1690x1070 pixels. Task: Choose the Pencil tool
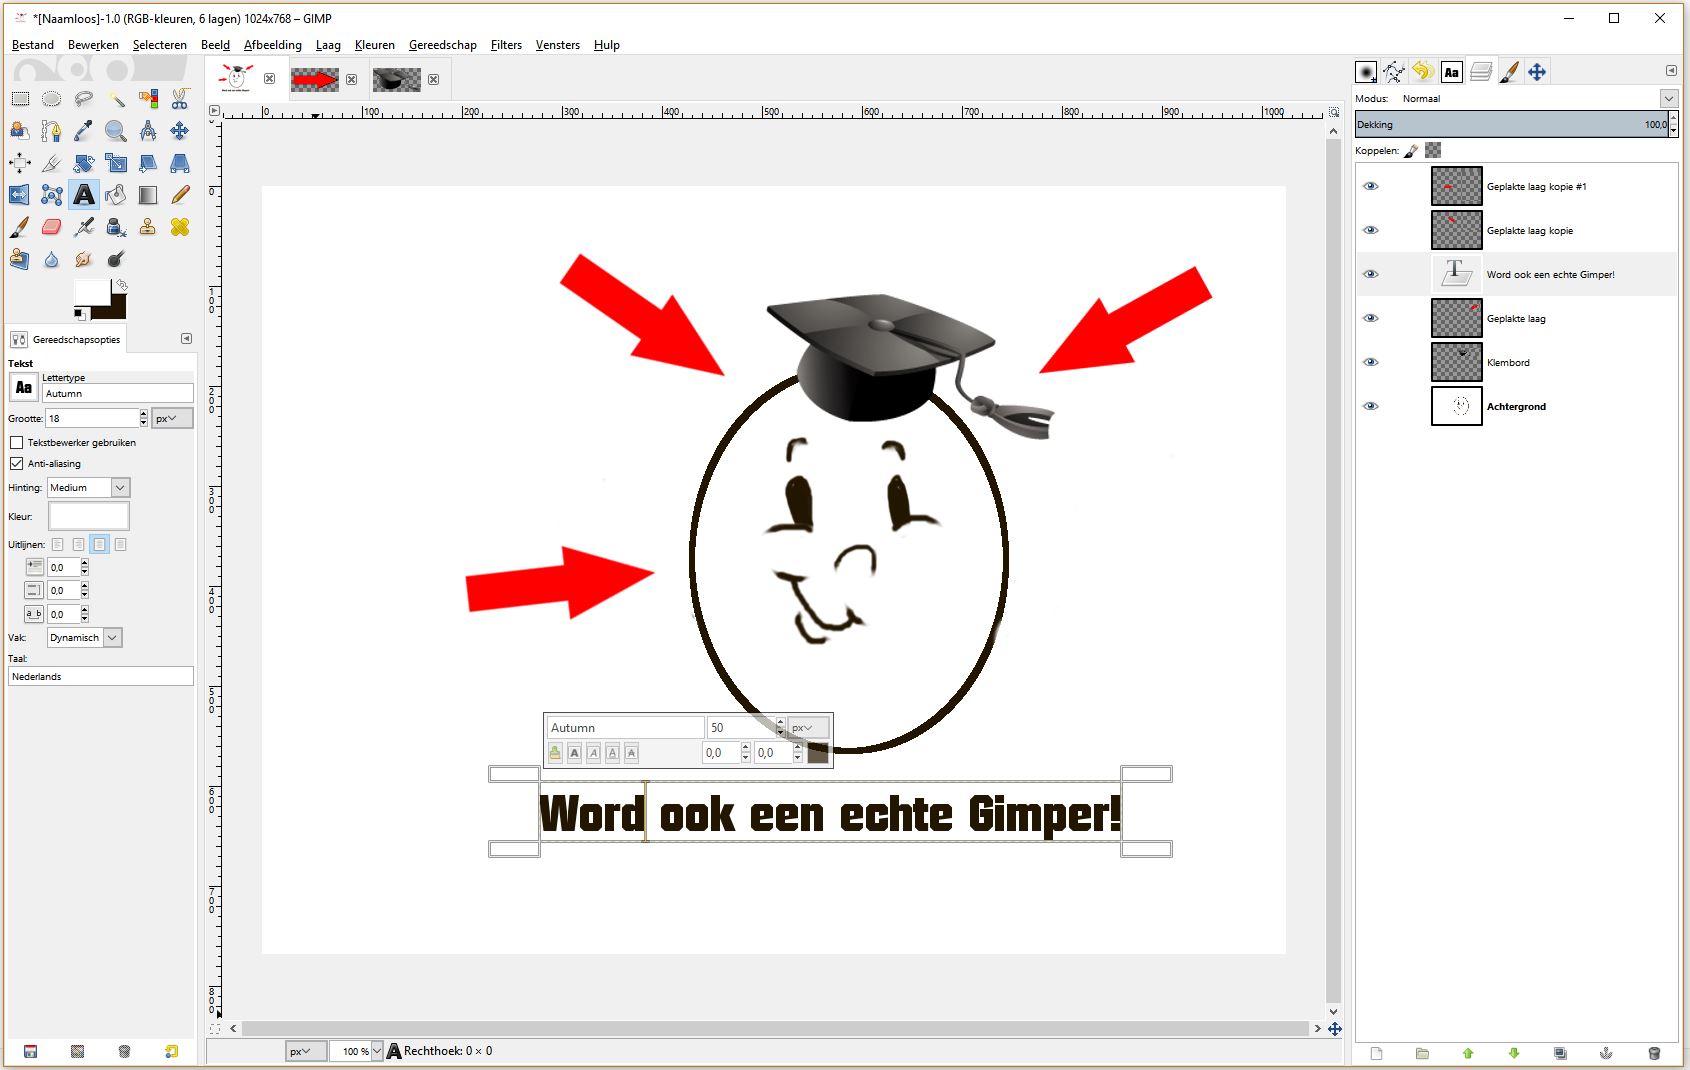point(180,195)
